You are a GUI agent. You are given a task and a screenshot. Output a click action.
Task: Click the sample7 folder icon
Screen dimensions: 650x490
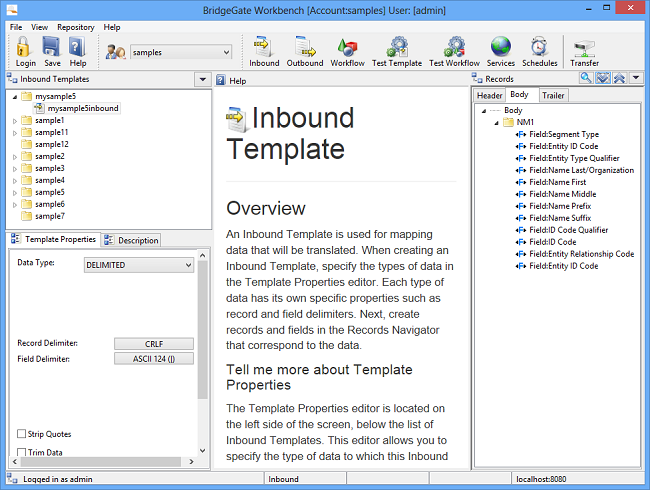click(27, 216)
